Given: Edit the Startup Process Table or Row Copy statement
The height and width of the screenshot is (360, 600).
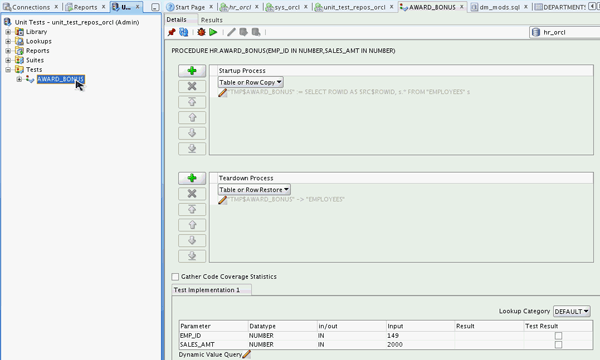Looking at the screenshot, I should coord(222,93).
